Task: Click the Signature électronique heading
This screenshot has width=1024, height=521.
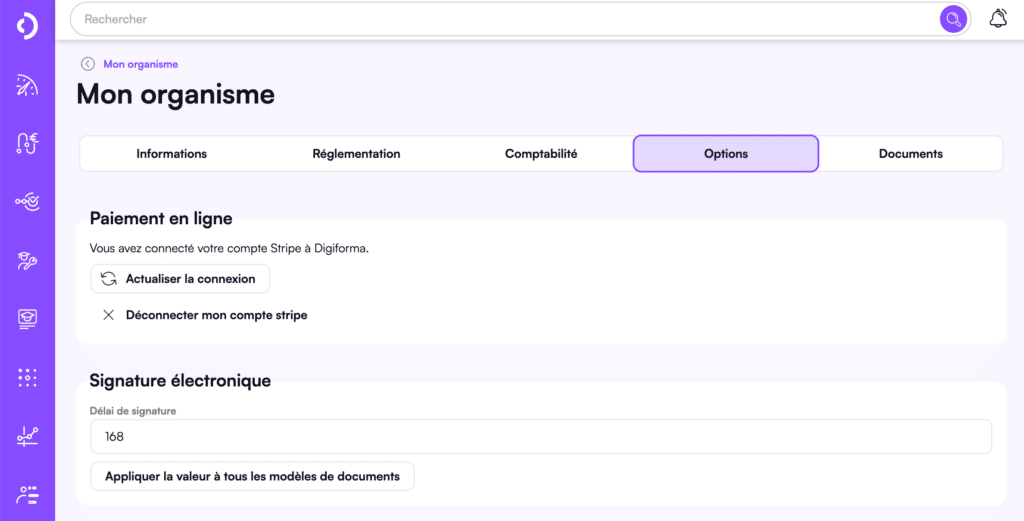Action: pos(180,380)
